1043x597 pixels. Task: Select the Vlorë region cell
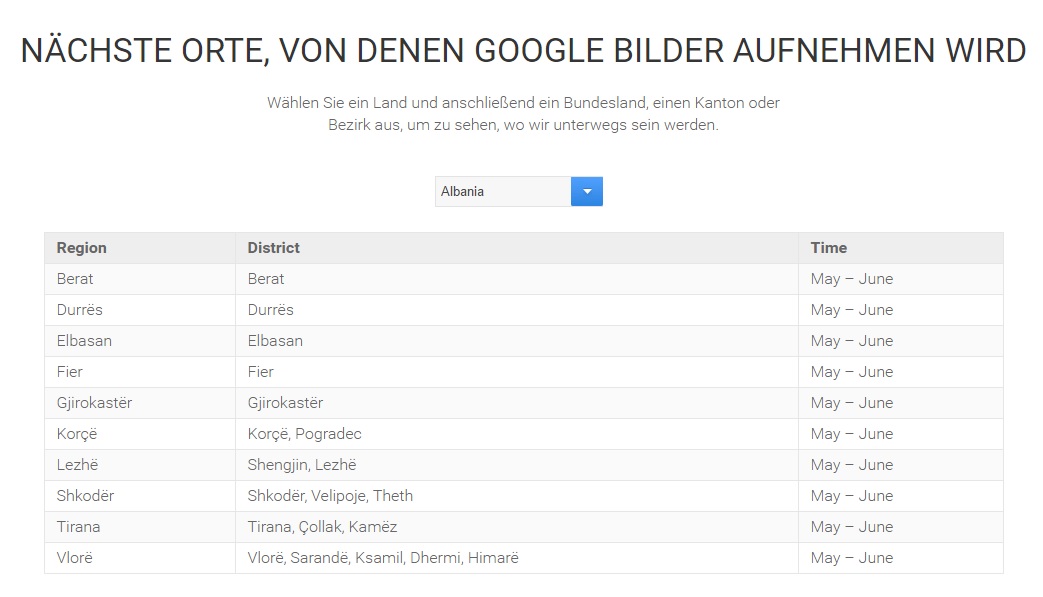75,558
